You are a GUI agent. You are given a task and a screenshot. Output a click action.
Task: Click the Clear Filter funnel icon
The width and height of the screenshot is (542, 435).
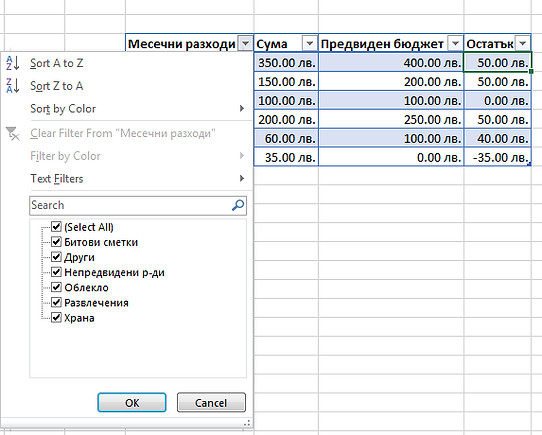pyautogui.click(x=13, y=133)
